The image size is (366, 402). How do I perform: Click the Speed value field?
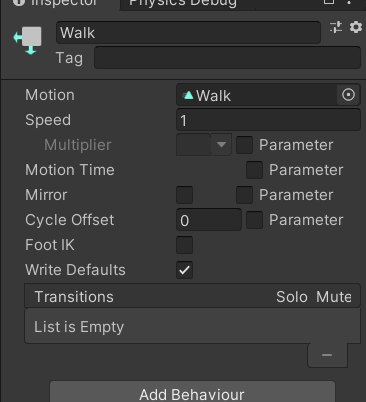click(x=268, y=120)
